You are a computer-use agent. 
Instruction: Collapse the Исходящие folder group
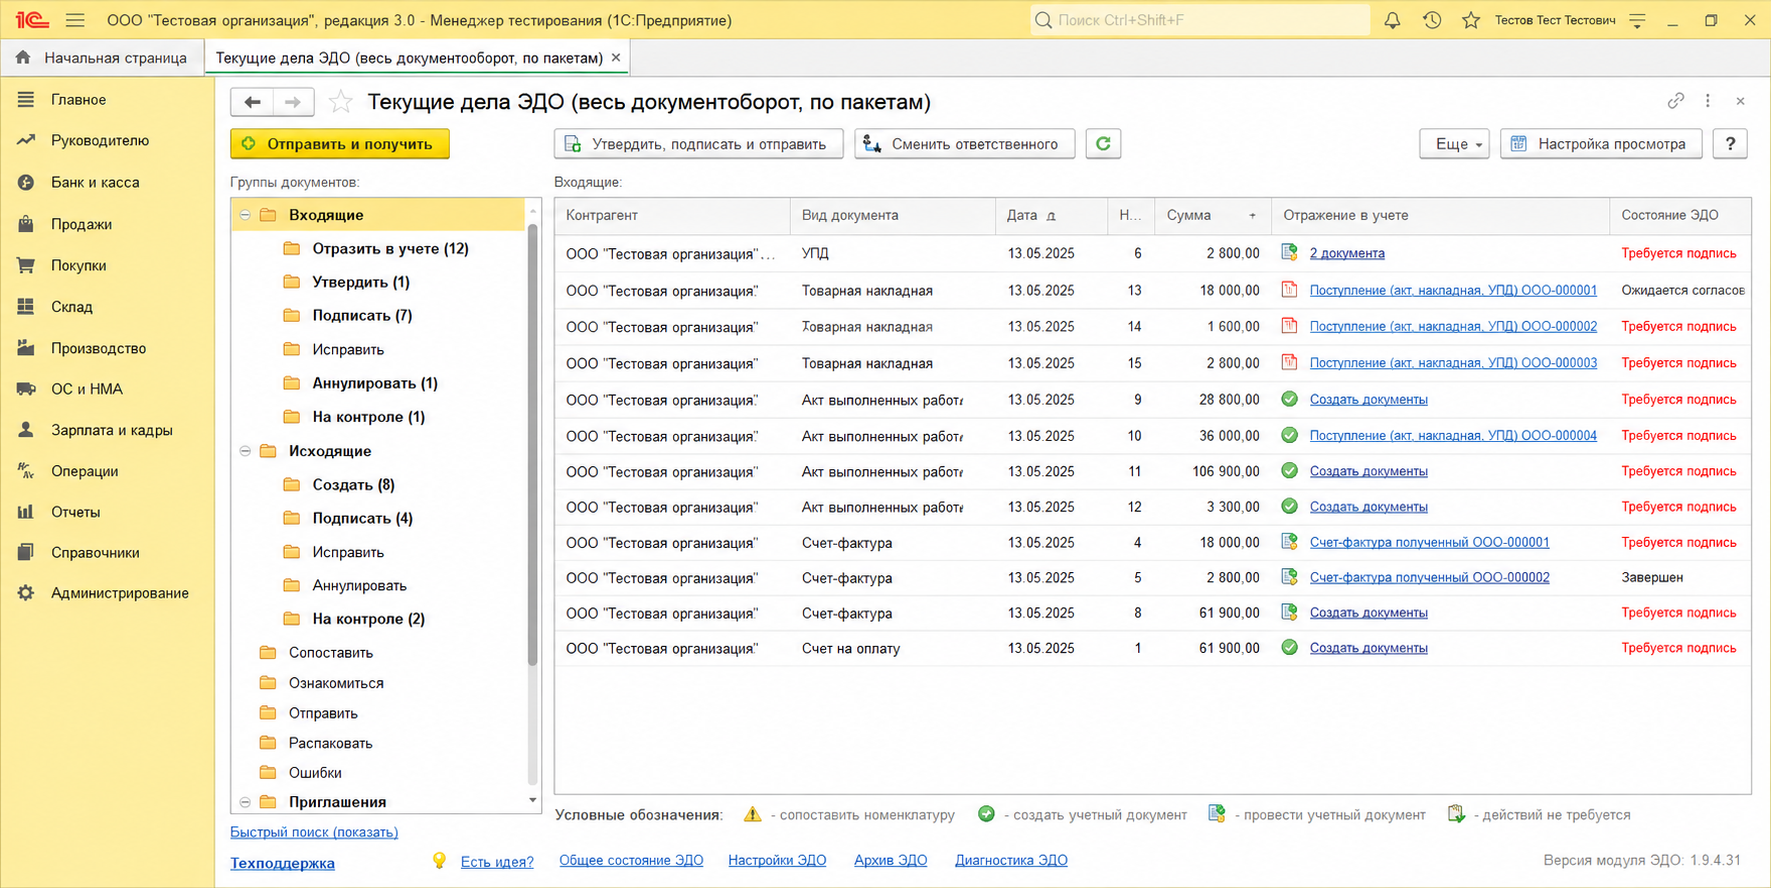click(x=245, y=451)
